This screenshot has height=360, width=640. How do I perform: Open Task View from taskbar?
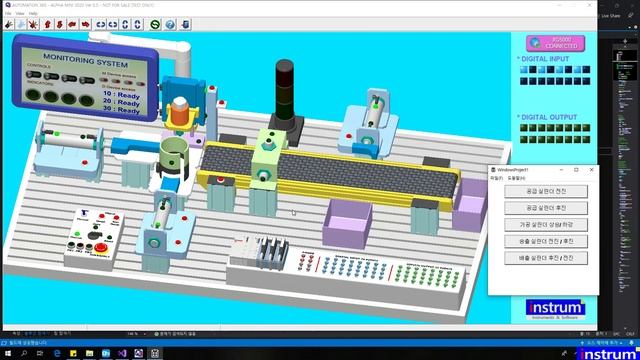[40, 353]
